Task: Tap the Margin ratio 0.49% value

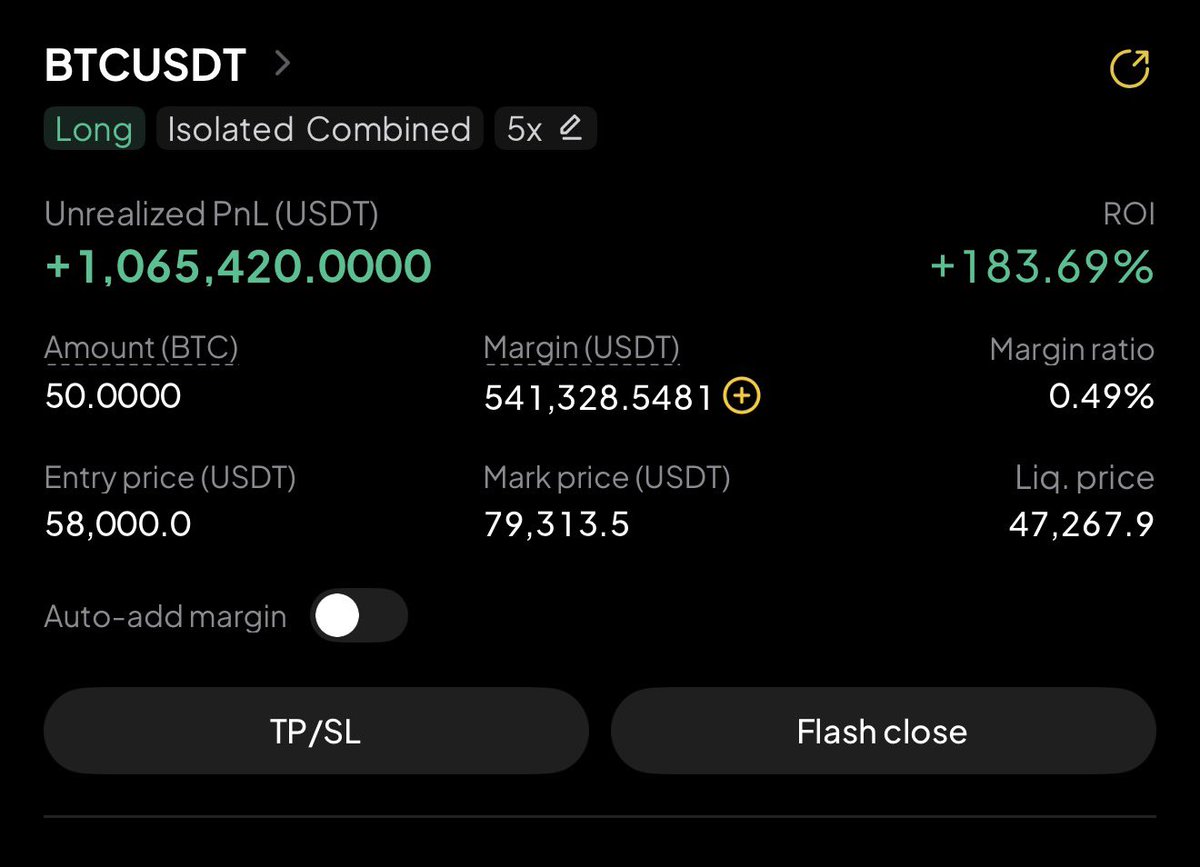Action: coord(1102,397)
